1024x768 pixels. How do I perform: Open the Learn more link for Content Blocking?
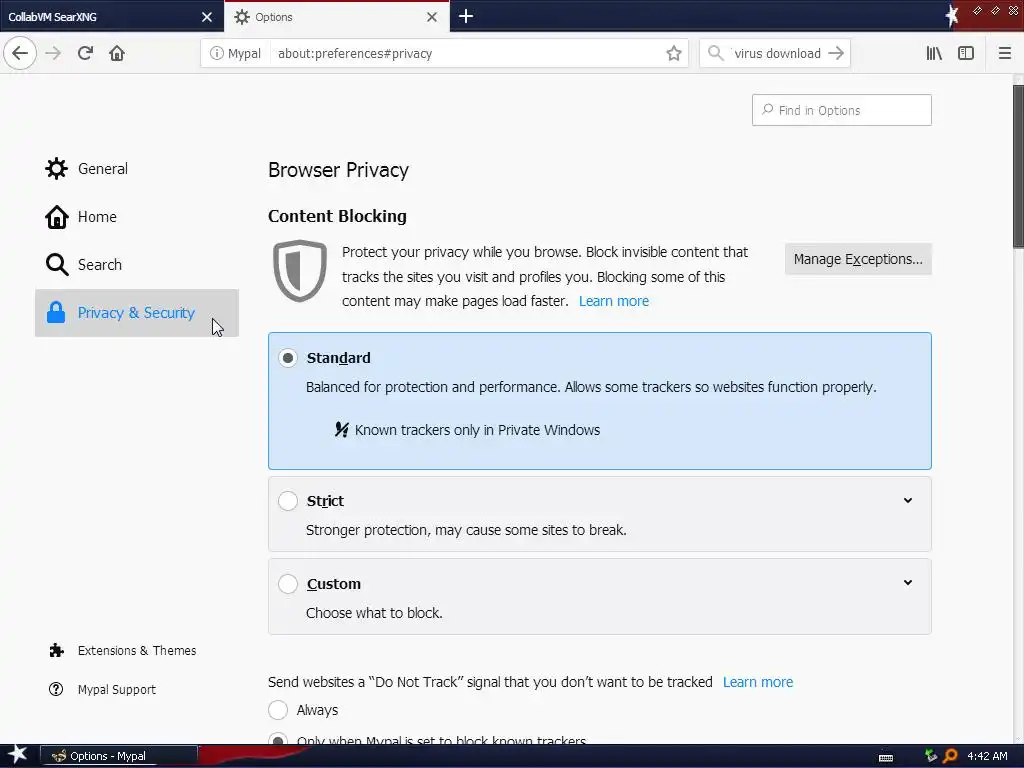[613, 301]
